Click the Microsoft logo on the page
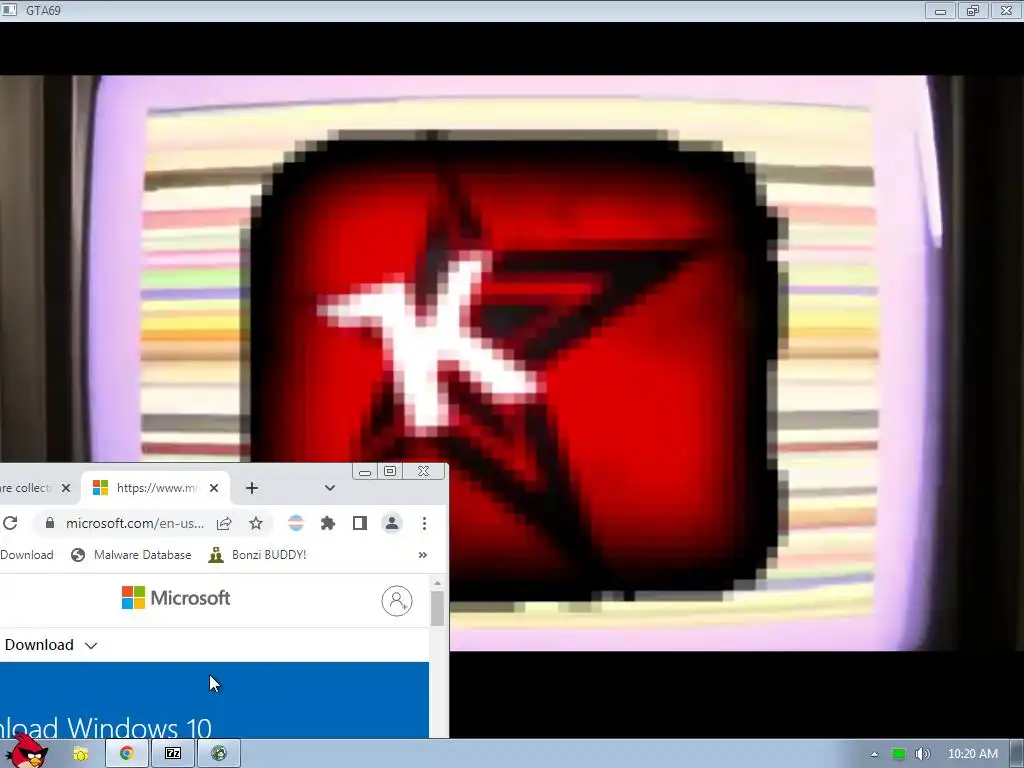Screen dimensions: 1024x768 (x=176, y=598)
